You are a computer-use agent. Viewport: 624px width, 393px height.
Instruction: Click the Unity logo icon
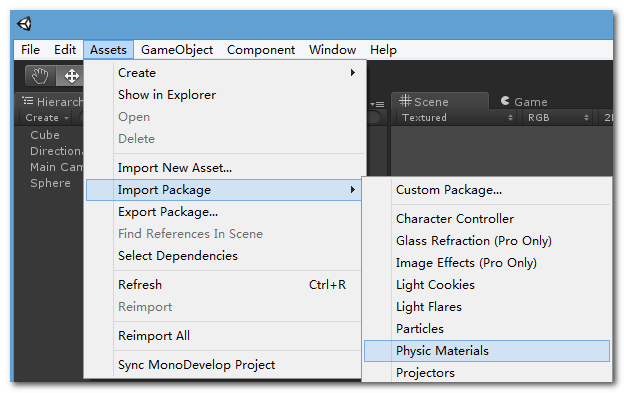pos(24,24)
